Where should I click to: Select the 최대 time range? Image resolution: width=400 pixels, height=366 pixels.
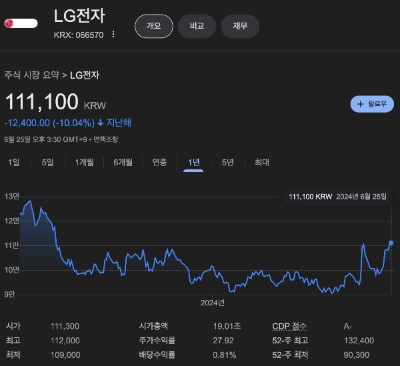click(x=262, y=162)
